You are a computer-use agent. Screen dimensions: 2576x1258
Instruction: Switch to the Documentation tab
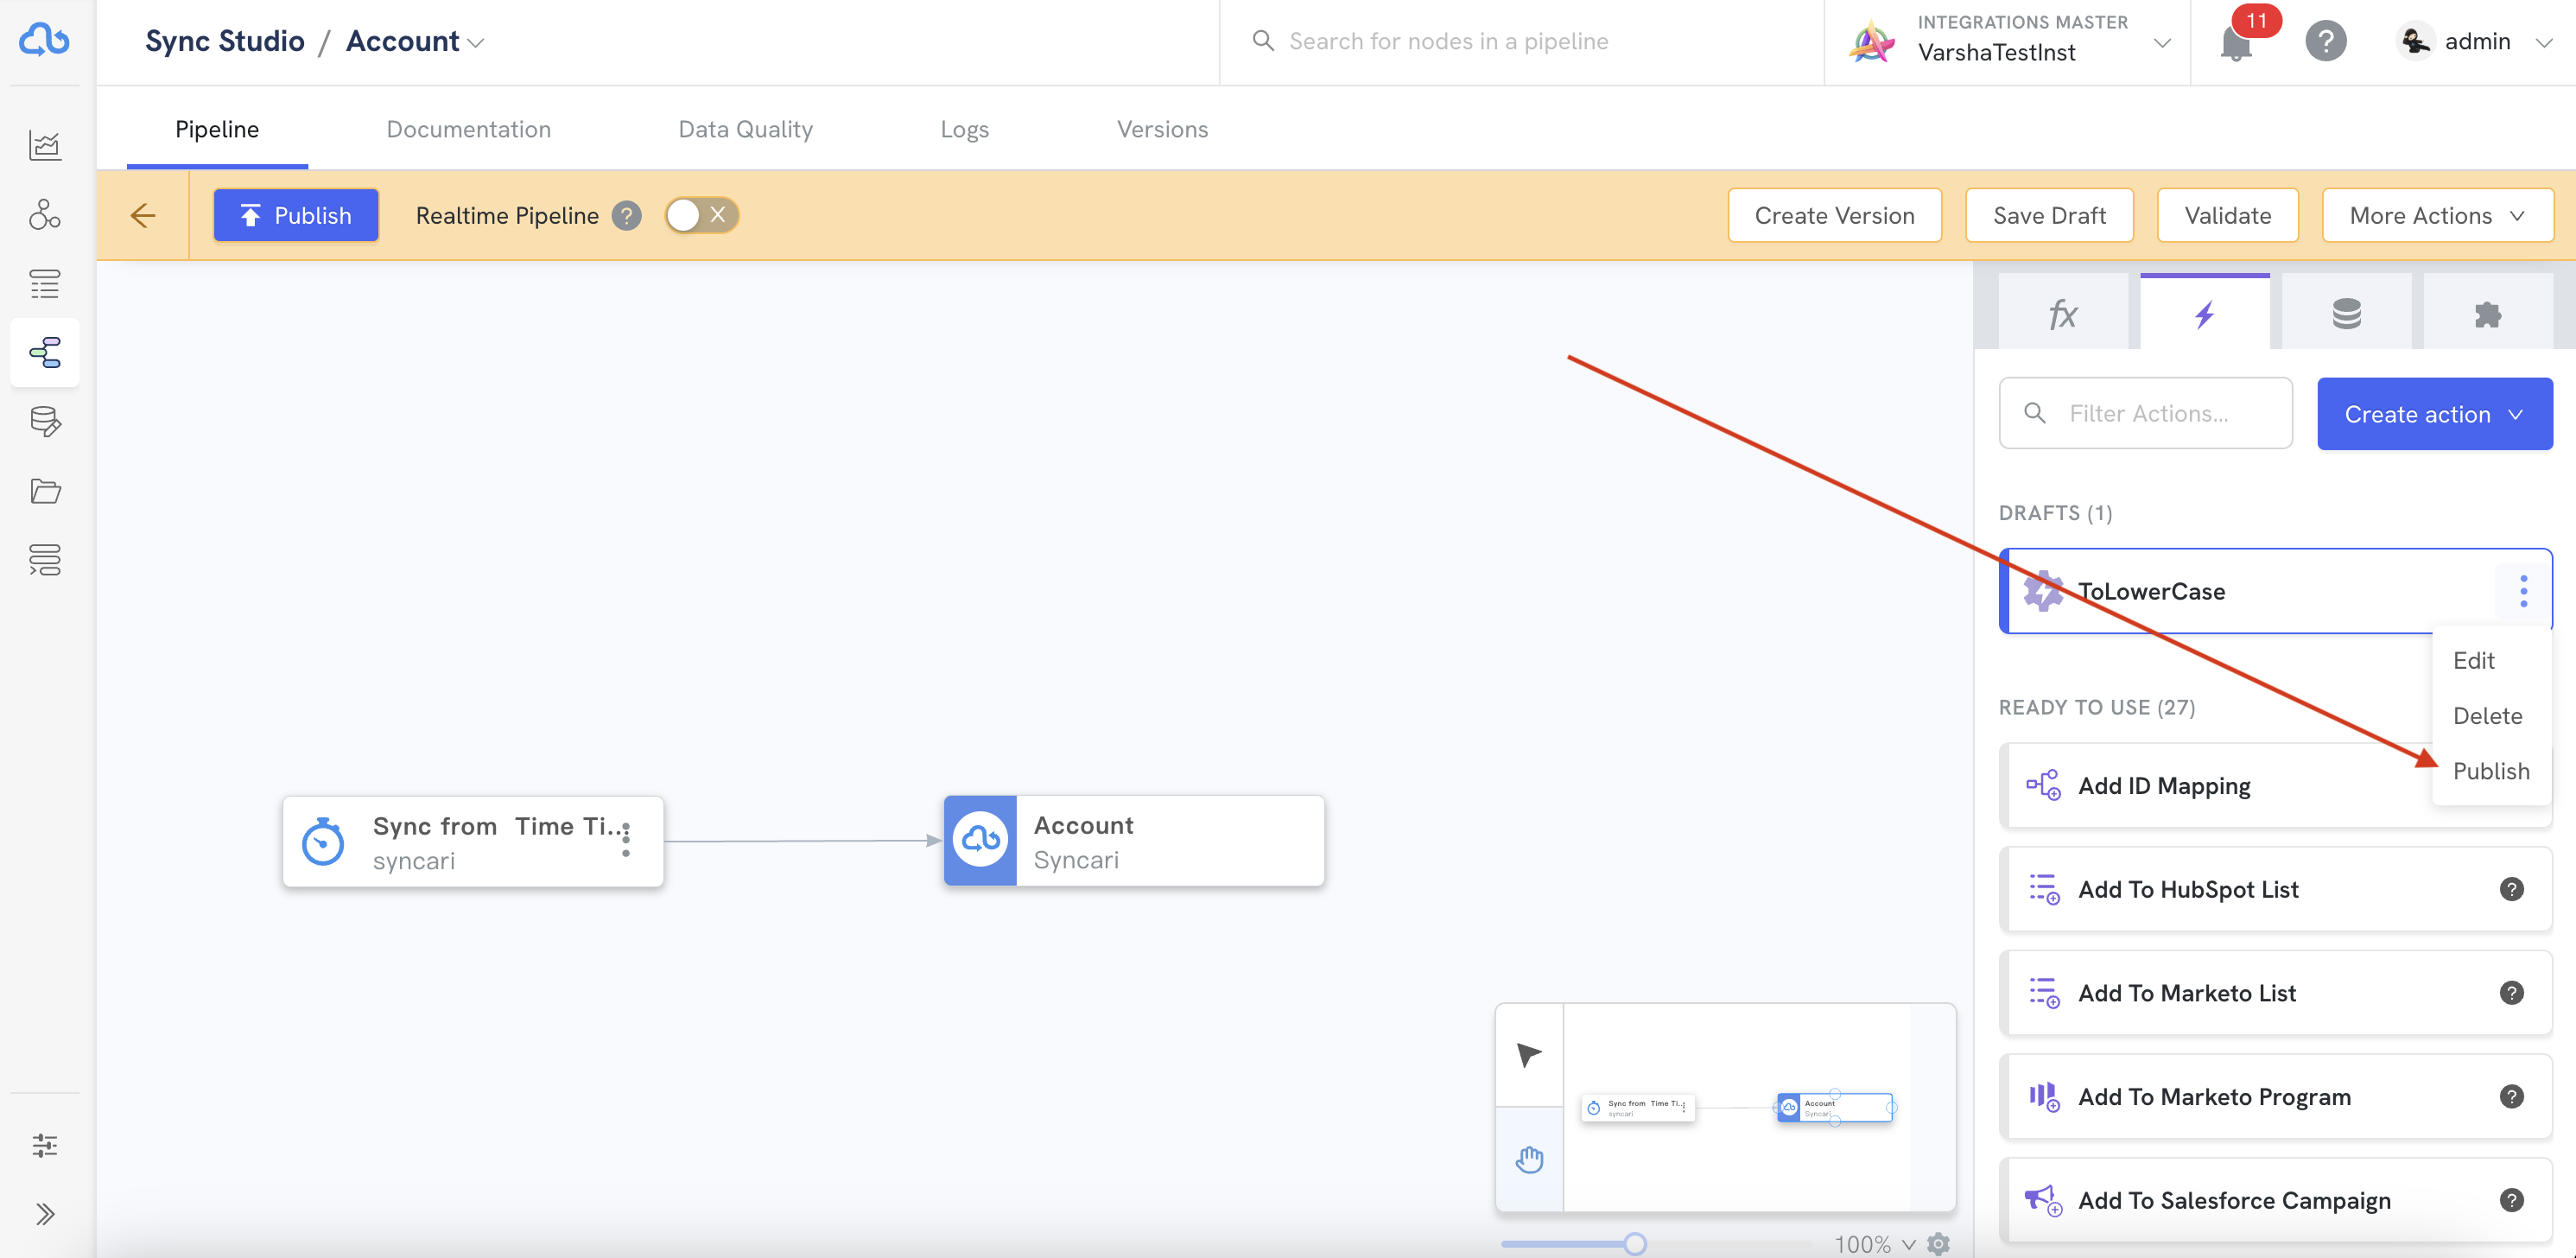pyautogui.click(x=469, y=129)
